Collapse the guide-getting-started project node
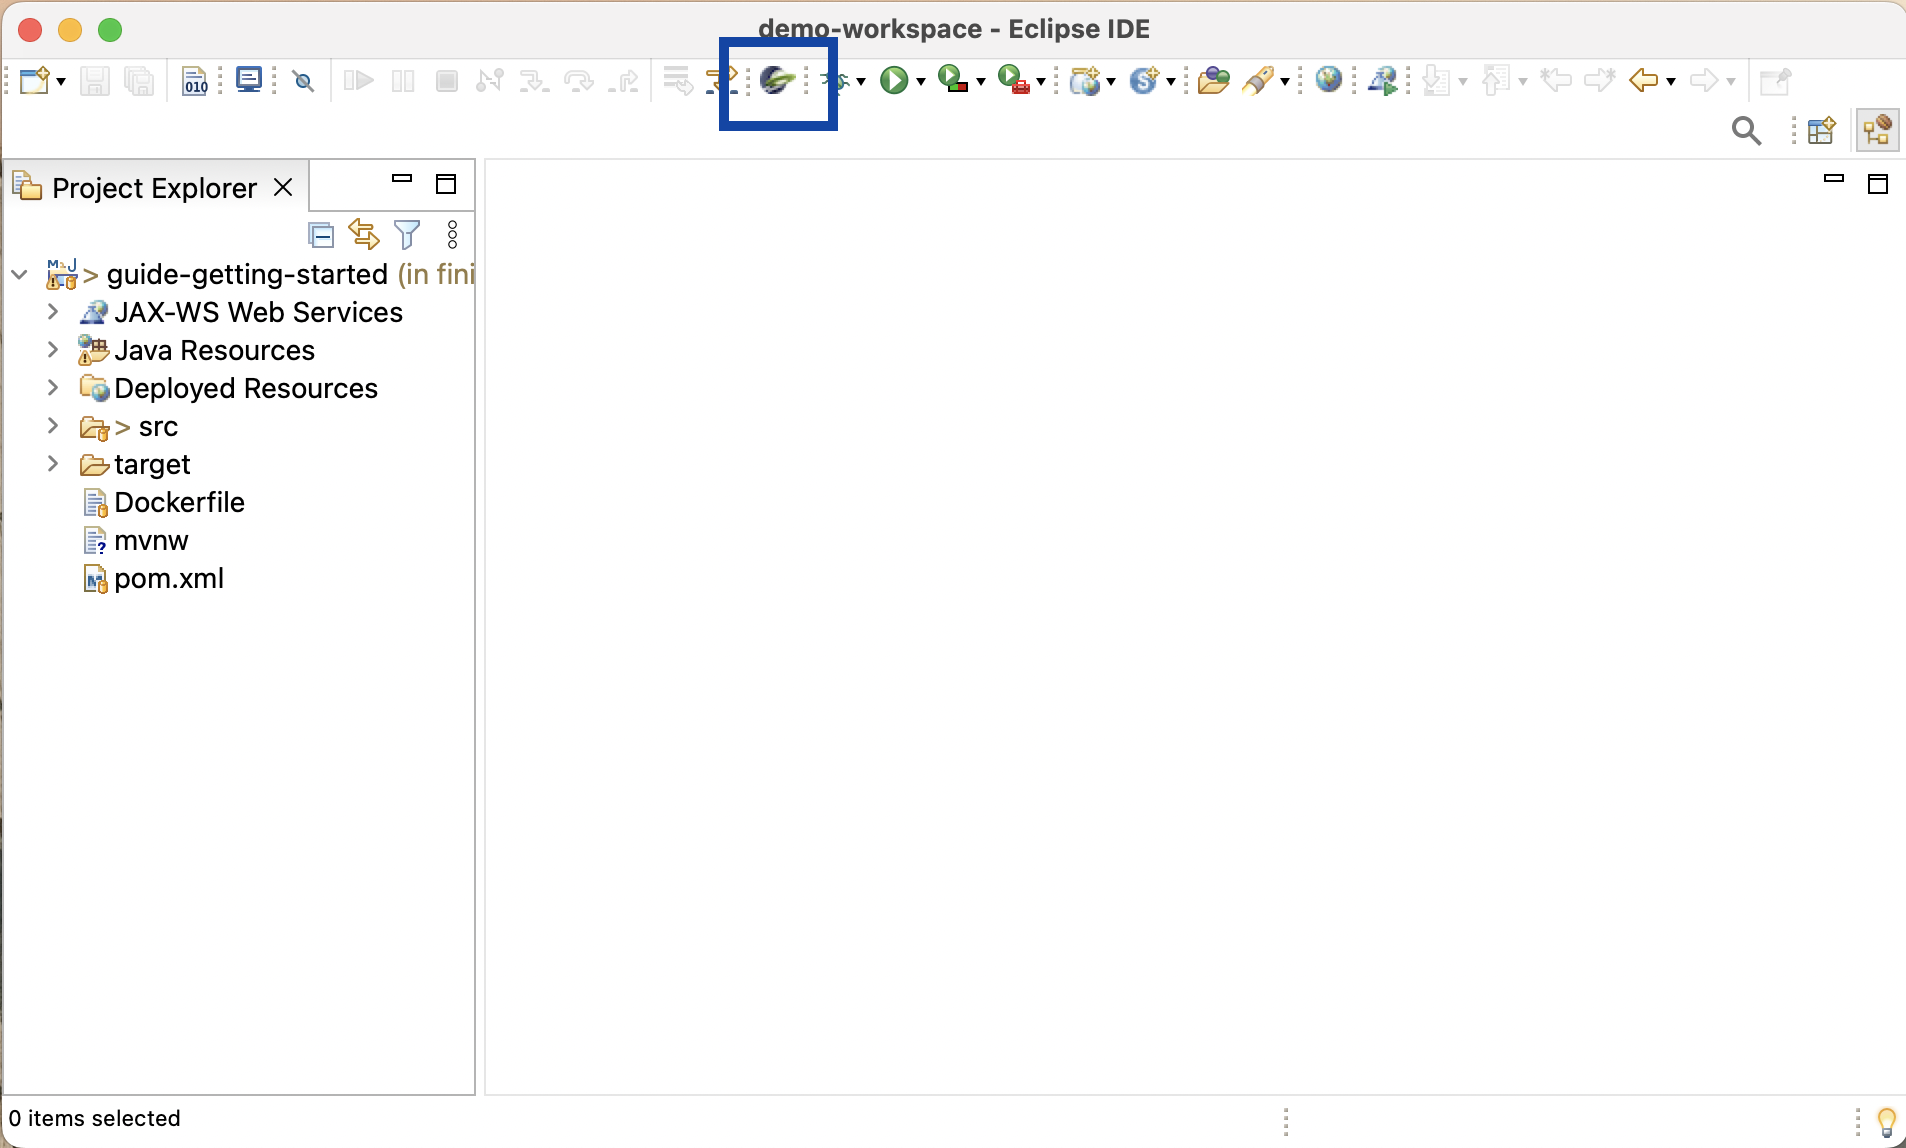The height and width of the screenshot is (1148, 1906). pos(19,274)
